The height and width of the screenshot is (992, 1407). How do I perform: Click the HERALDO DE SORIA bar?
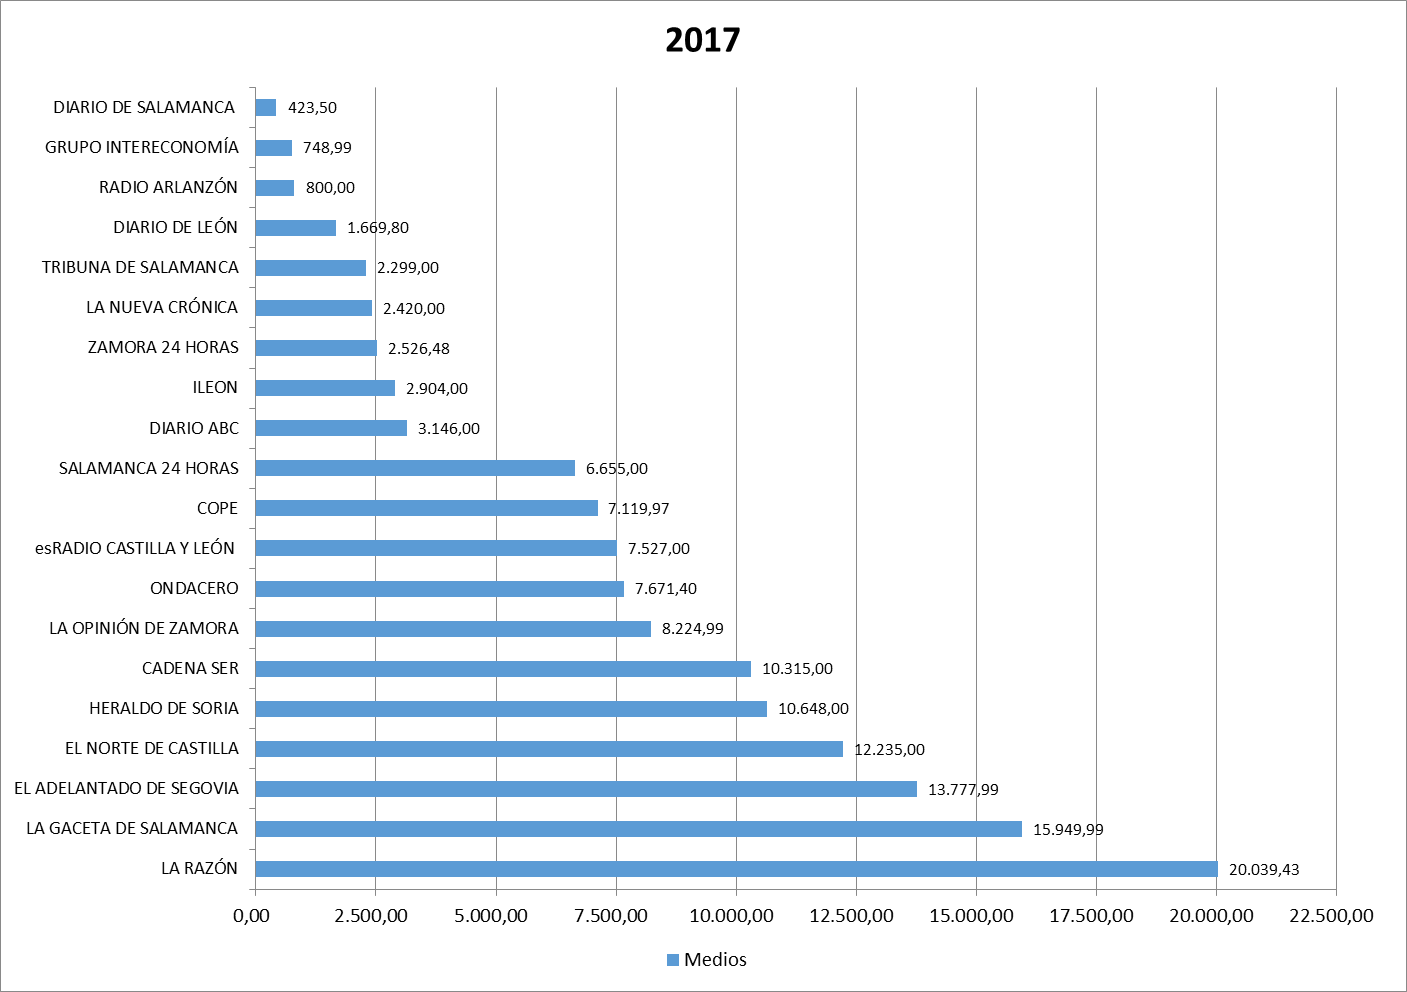pyautogui.click(x=511, y=709)
